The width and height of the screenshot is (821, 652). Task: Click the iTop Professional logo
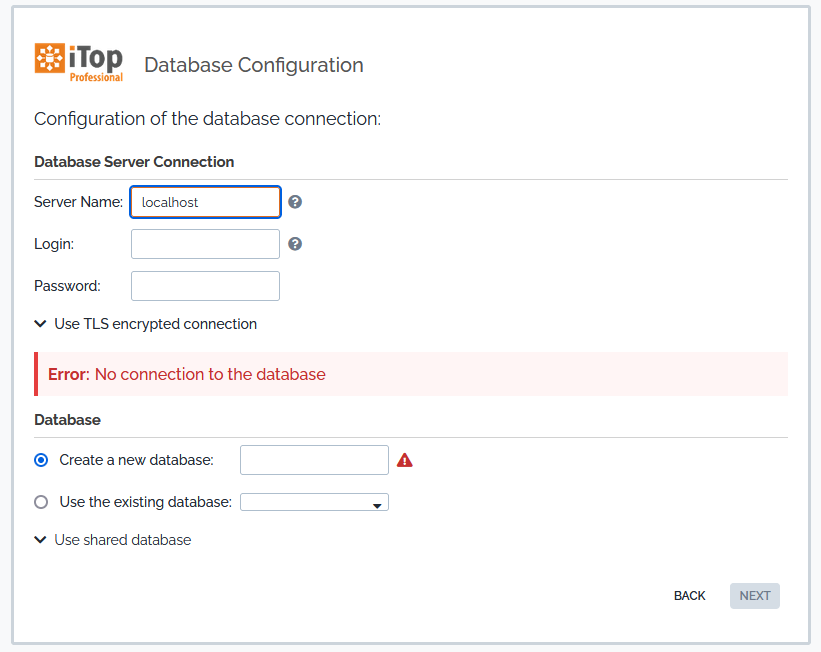tap(79, 63)
